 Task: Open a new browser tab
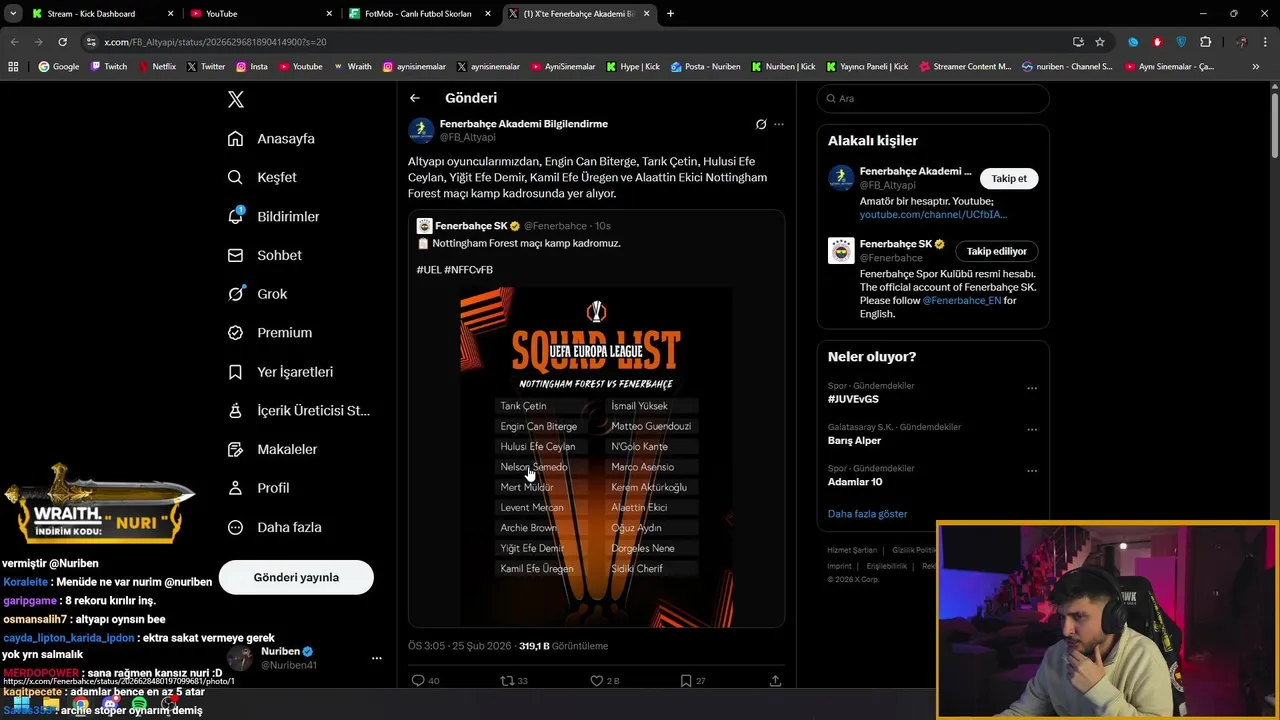click(x=670, y=14)
